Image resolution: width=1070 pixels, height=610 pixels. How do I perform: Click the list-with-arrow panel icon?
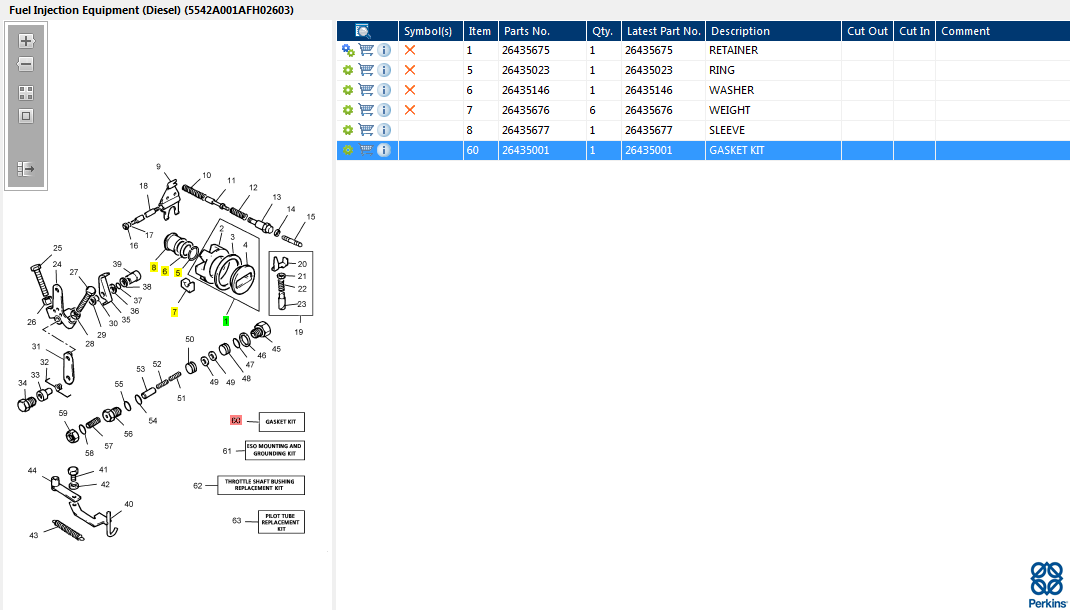coord(26,169)
